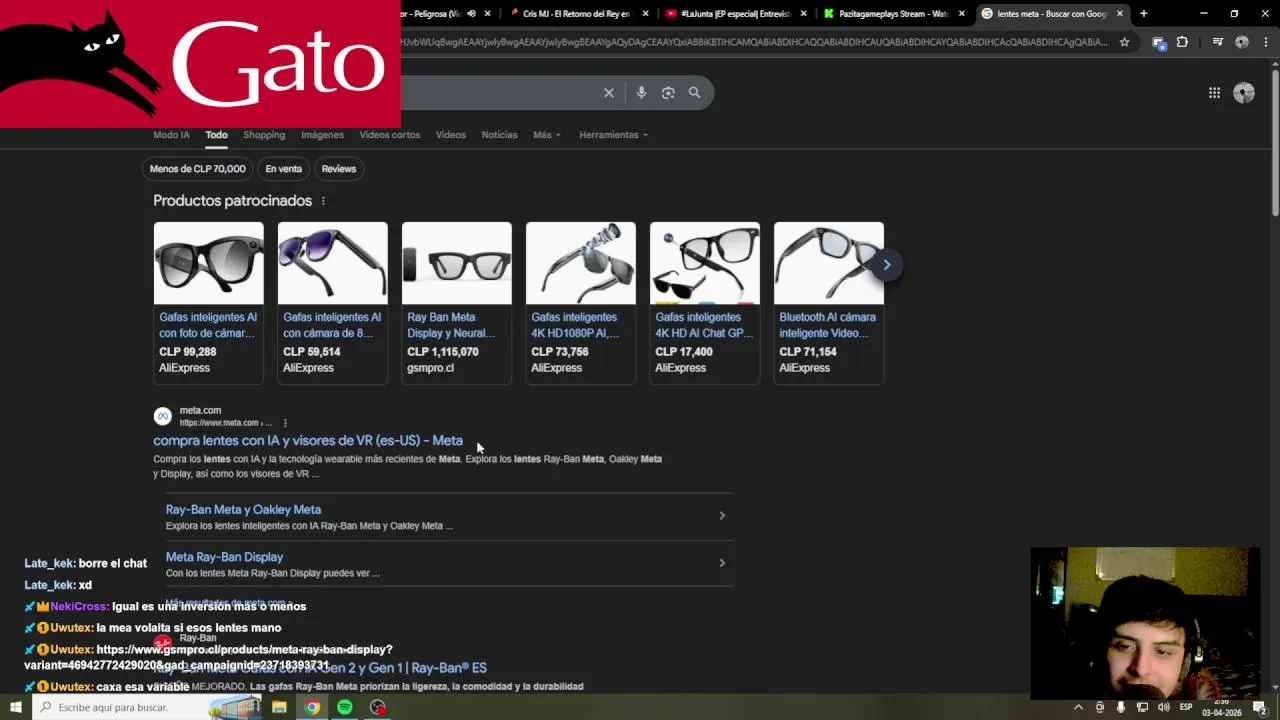1280x720 pixels.
Task: Open a new browser tab
Action: pyautogui.click(x=1143, y=14)
